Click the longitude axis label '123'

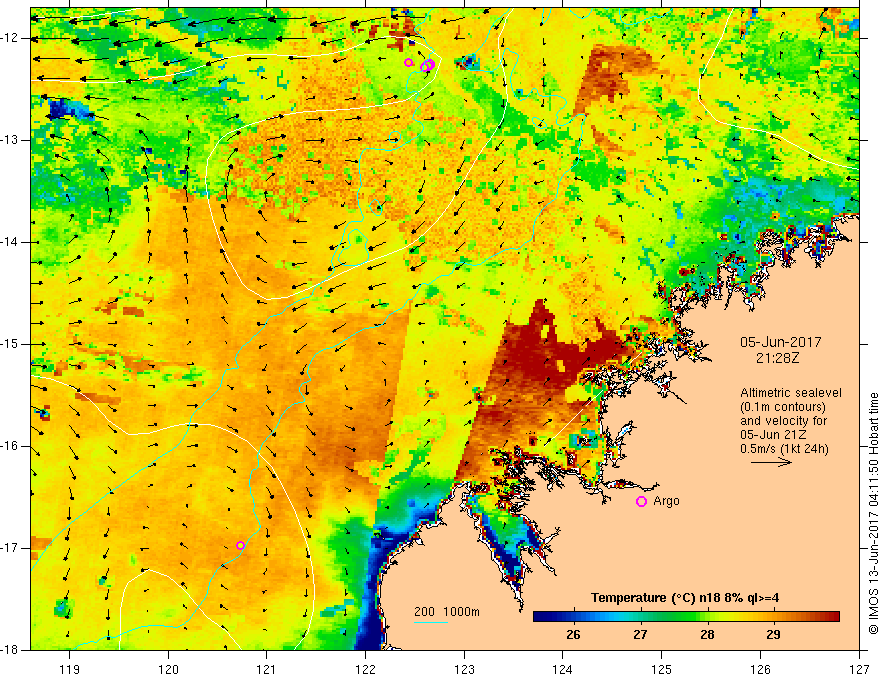coord(464,669)
